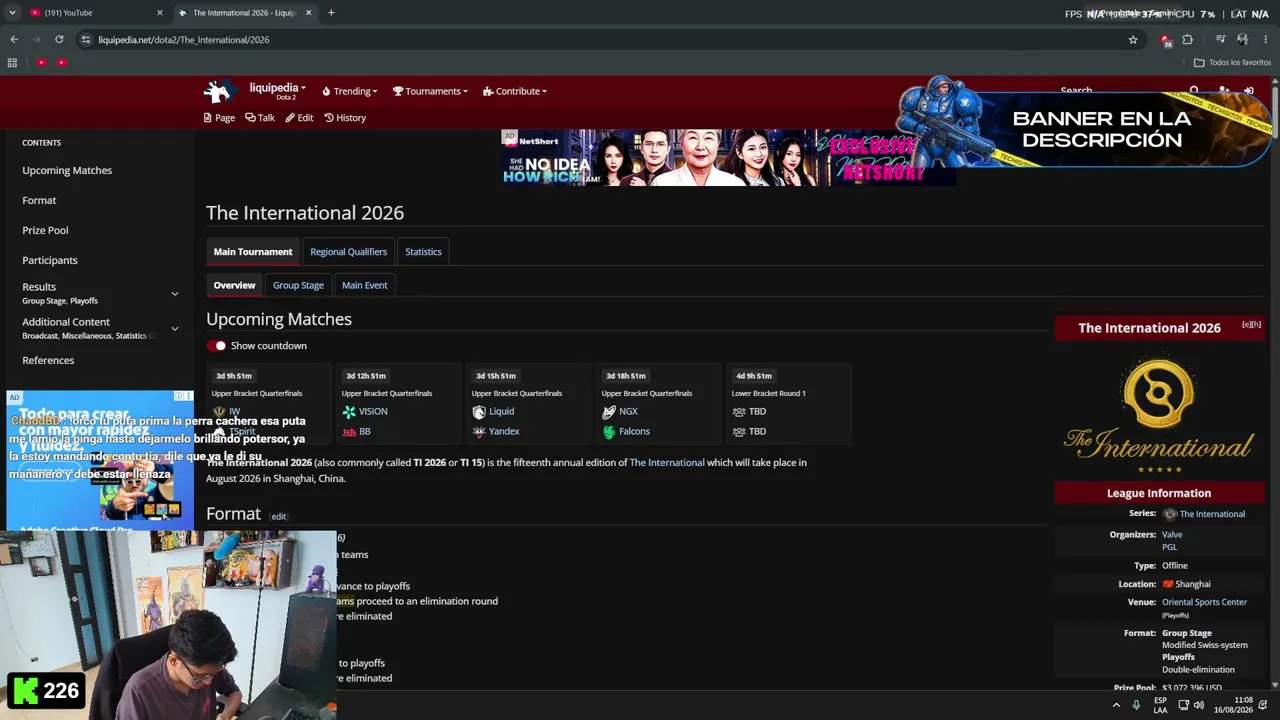1280x720 pixels.
Task: Open the PGL organizer link
Action: point(1169,547)
